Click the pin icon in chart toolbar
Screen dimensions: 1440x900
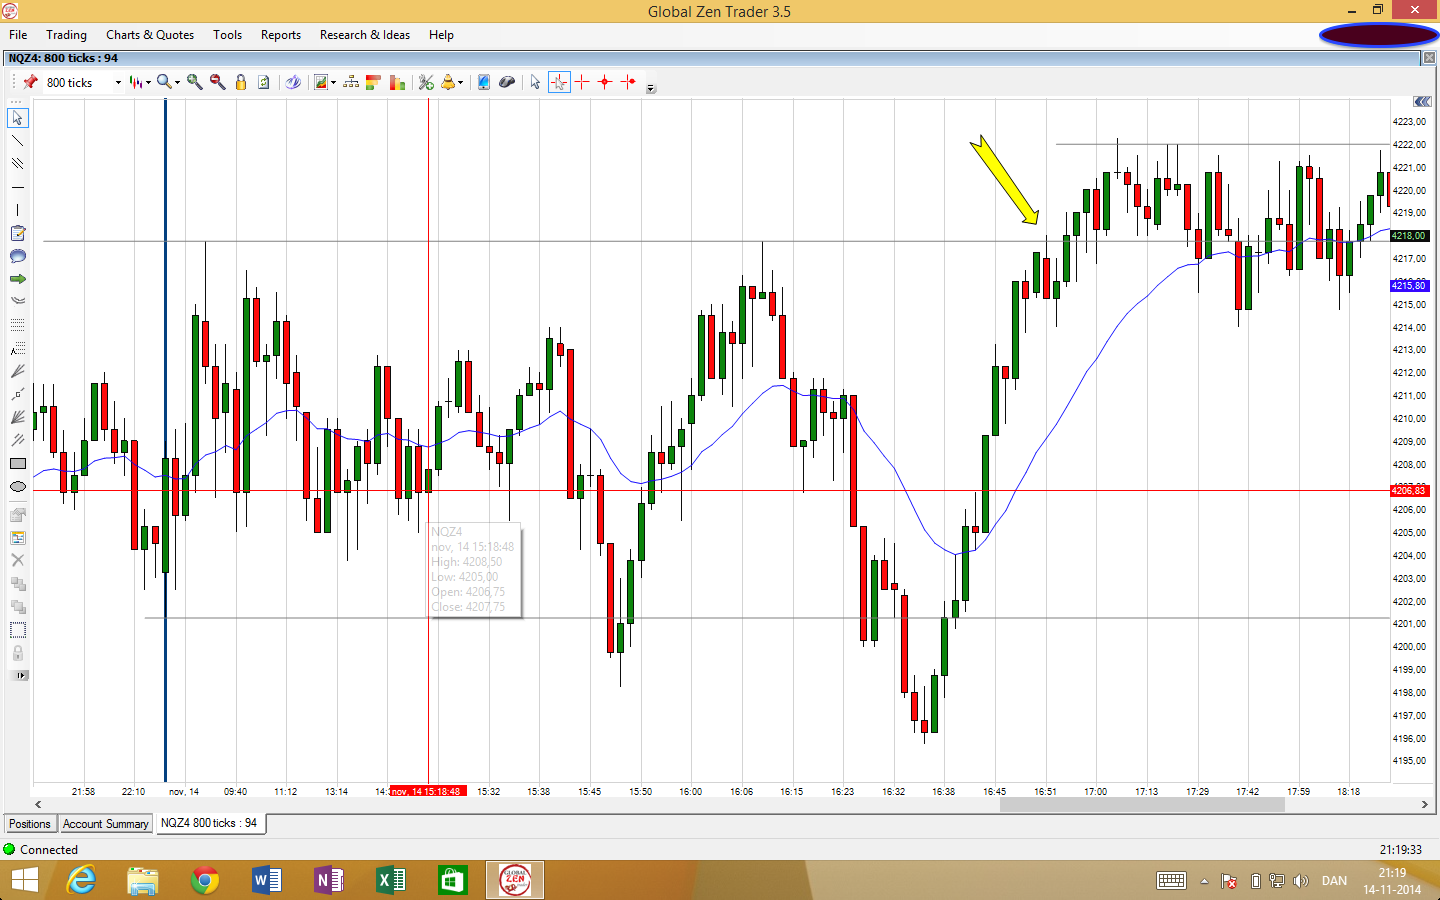(x=30, y=82)
